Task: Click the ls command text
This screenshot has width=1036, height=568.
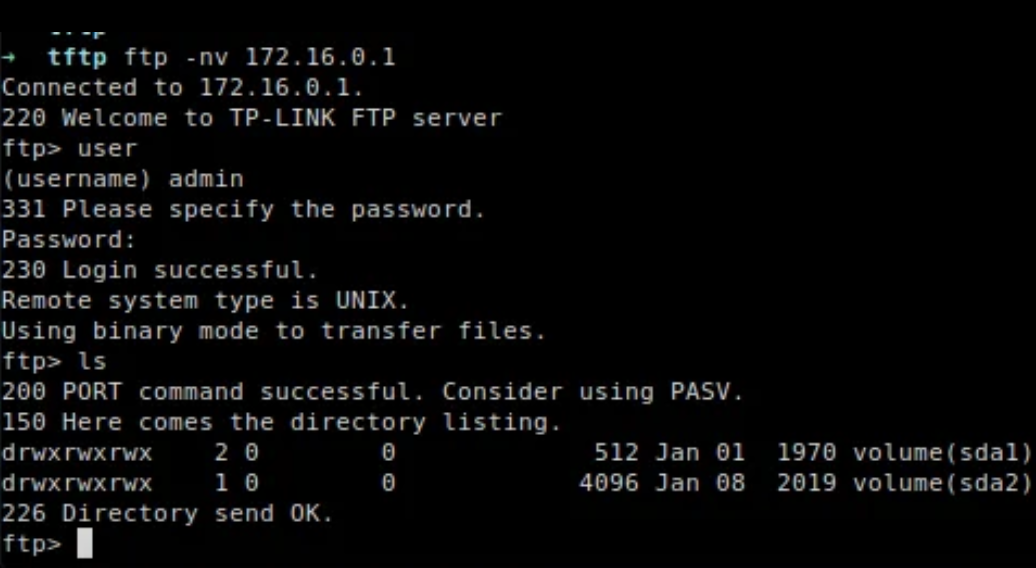Action: coord(92,361)
